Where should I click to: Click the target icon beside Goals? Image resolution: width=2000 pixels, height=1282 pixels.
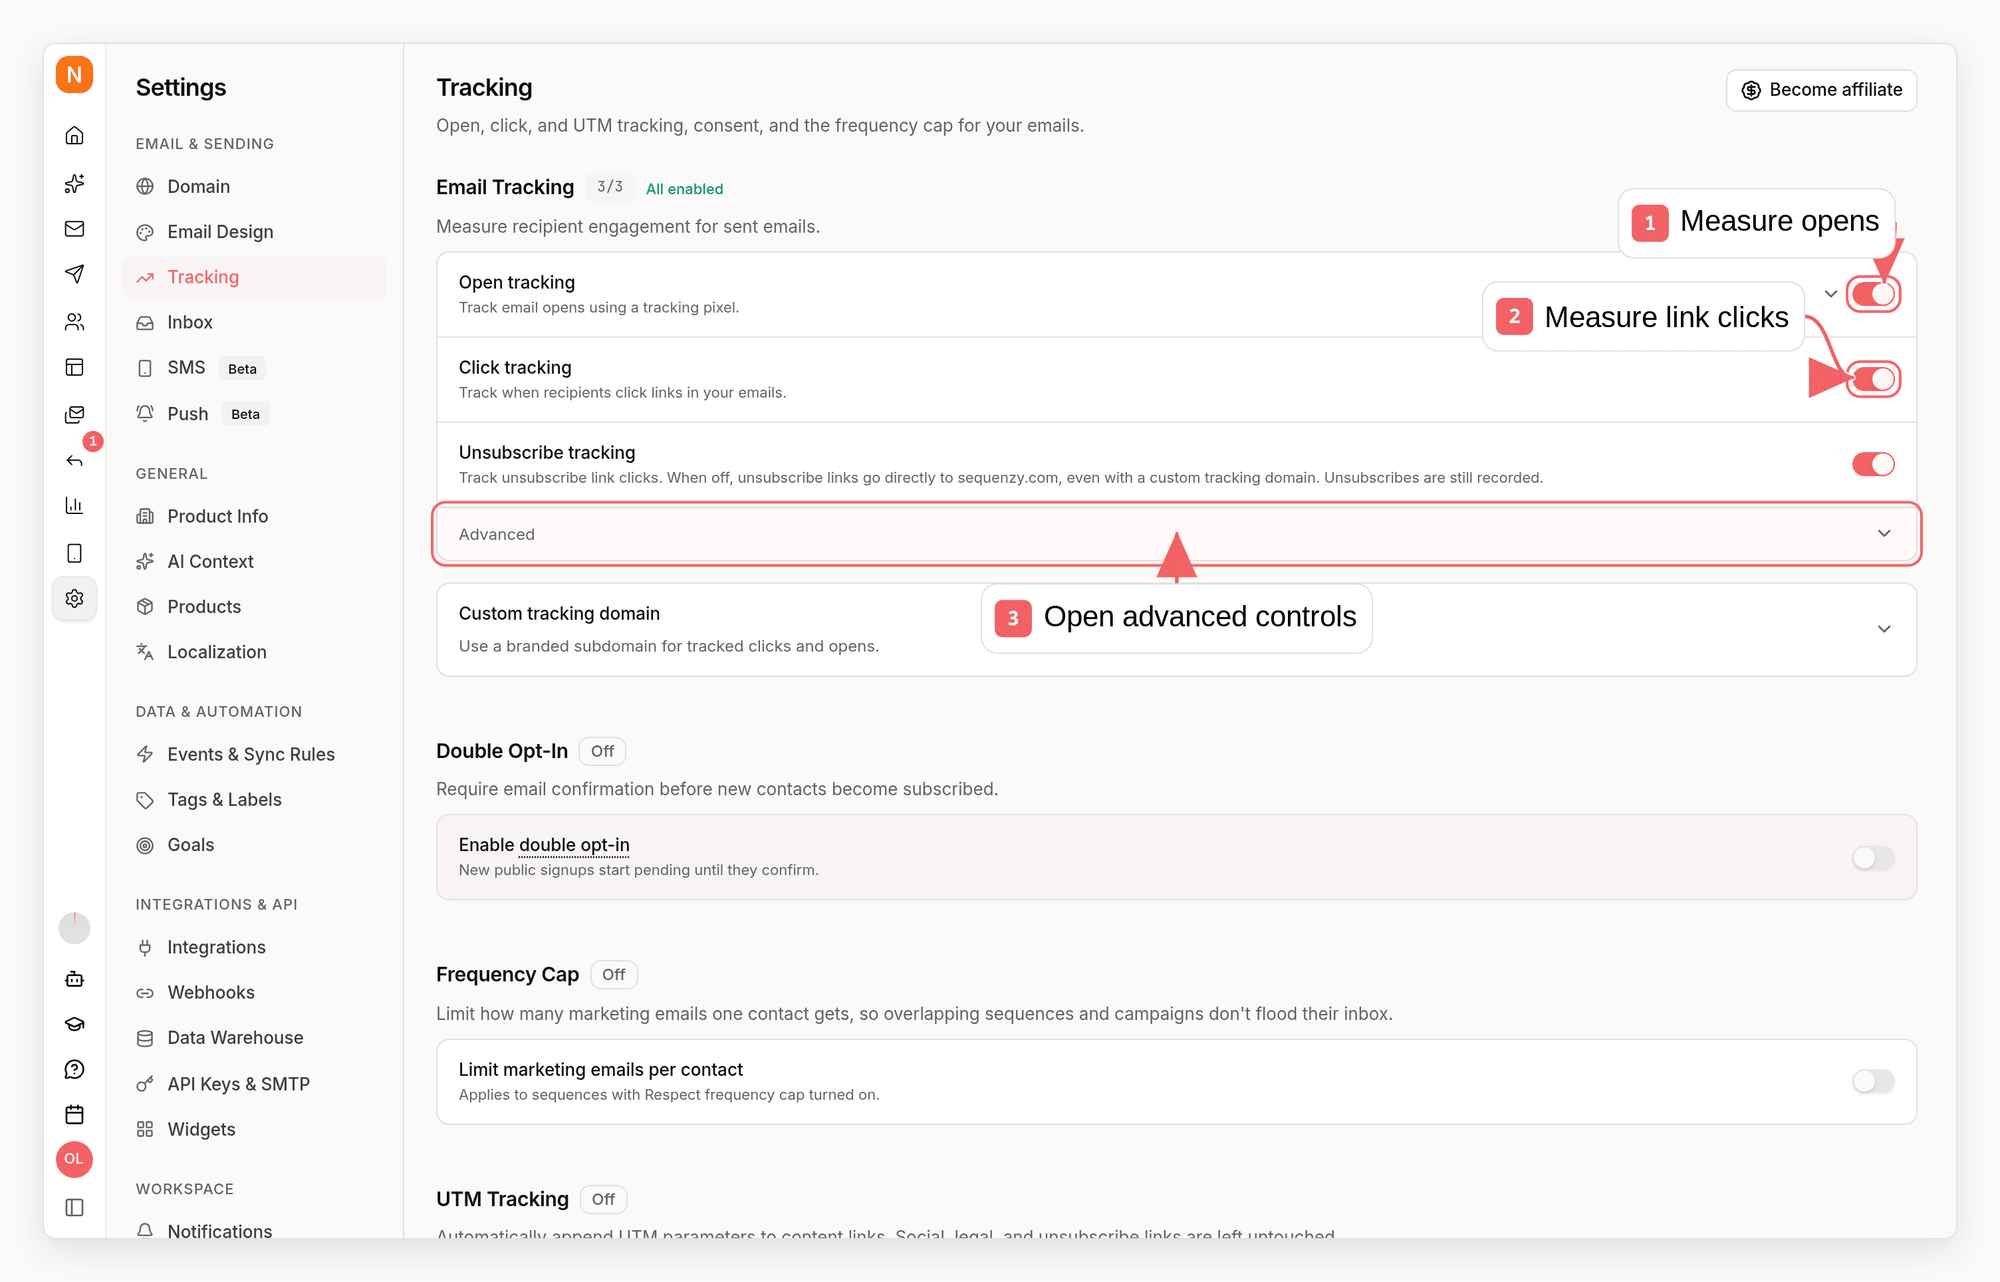[145, 845]
